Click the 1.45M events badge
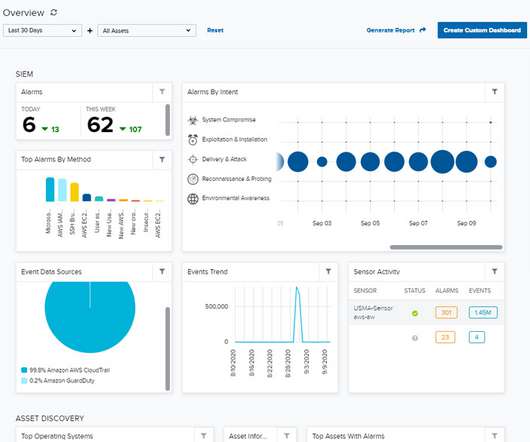Screen dimensions: 530x442 (x=483, y=312)
